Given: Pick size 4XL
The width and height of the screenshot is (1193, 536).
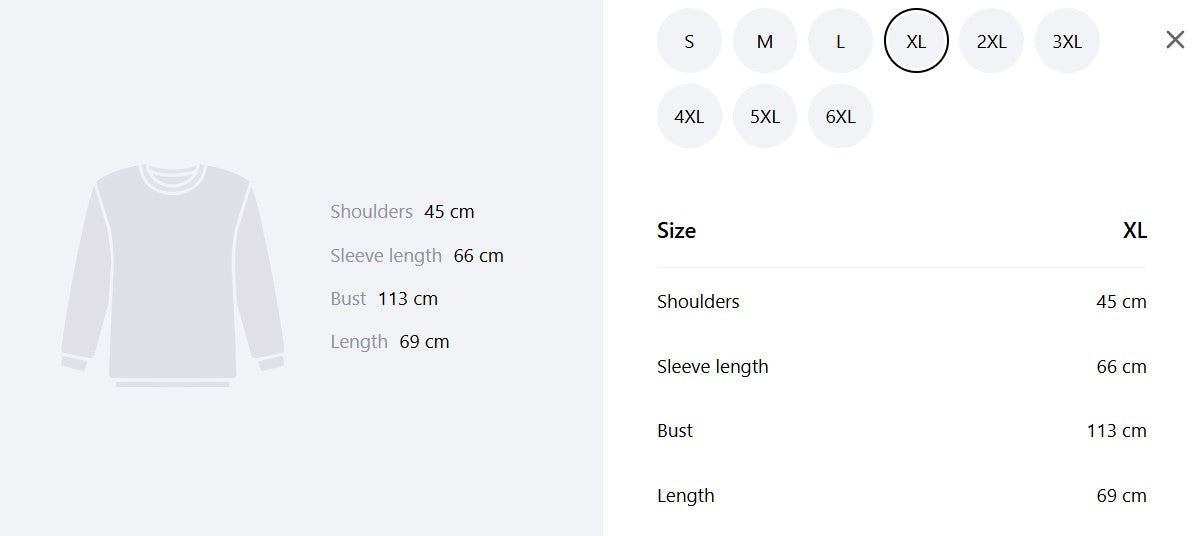Looking at the screenshot, I should (689, 116).
